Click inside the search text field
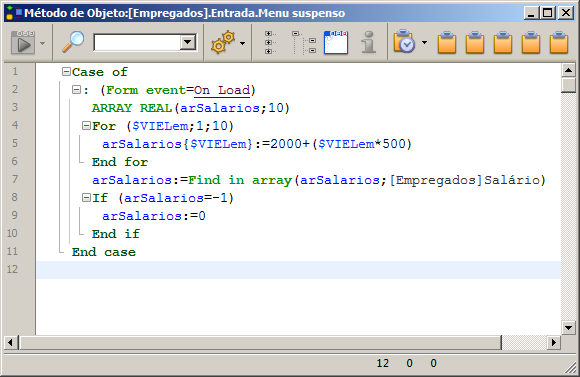The width and height of the screenshot is (580, 377). pyautogui.click(x=137, y=43)
